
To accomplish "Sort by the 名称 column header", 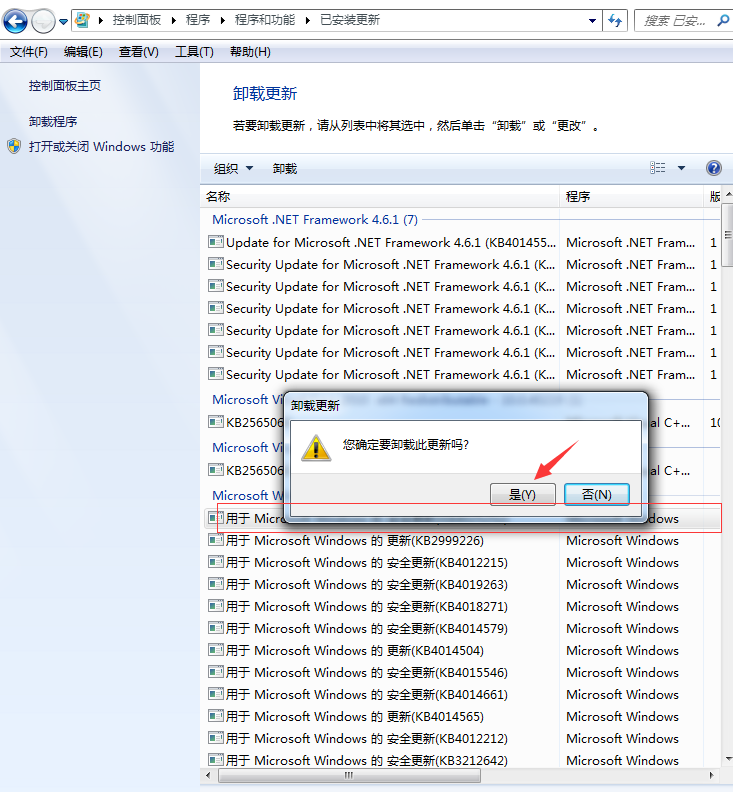I will [379, 196].
